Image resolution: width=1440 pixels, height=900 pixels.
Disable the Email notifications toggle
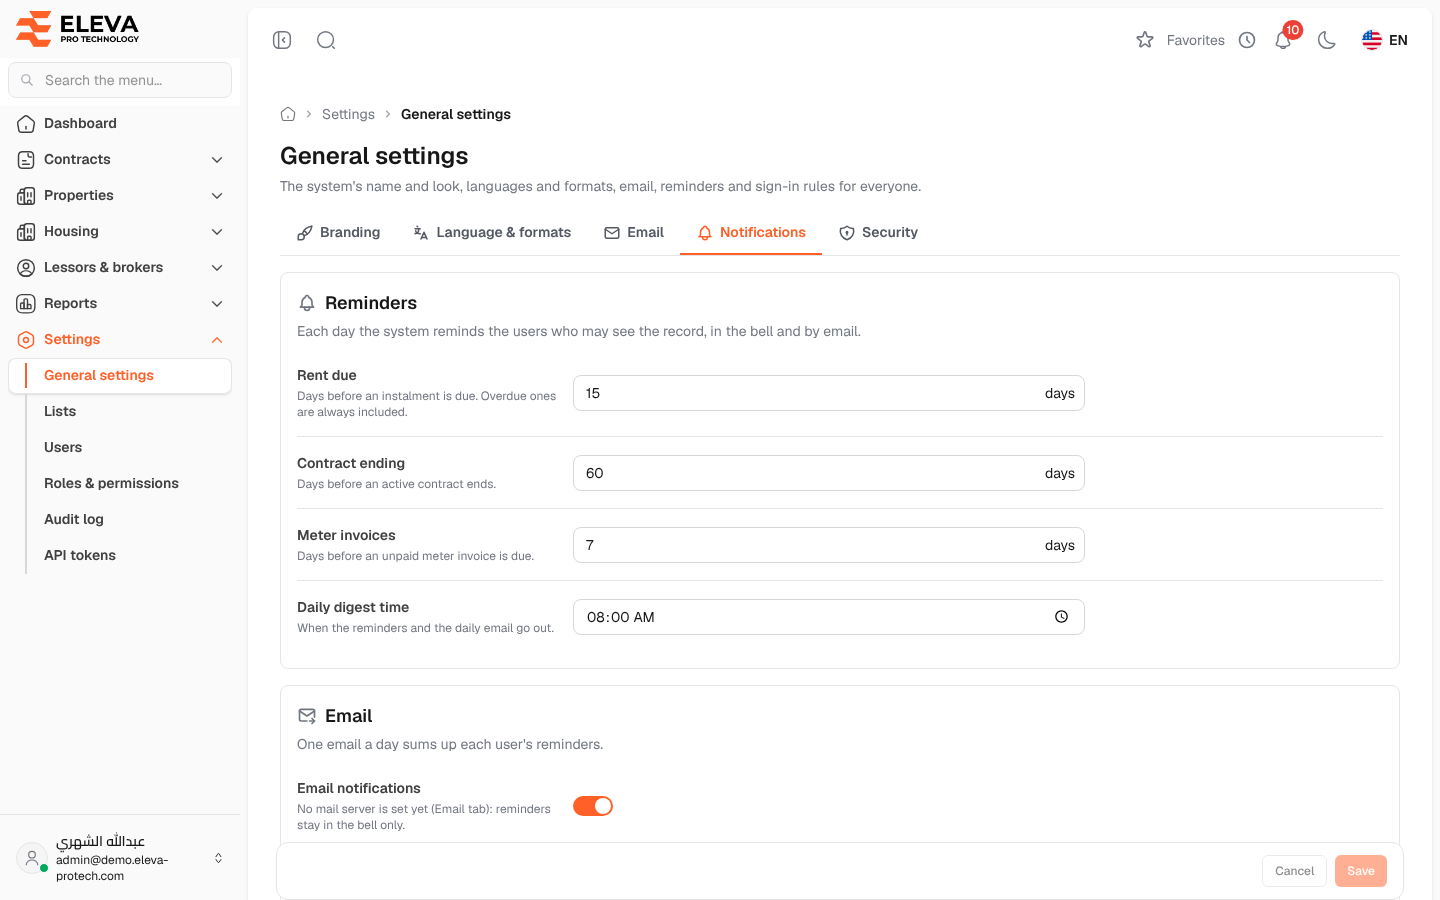click(x=593, y=806)
